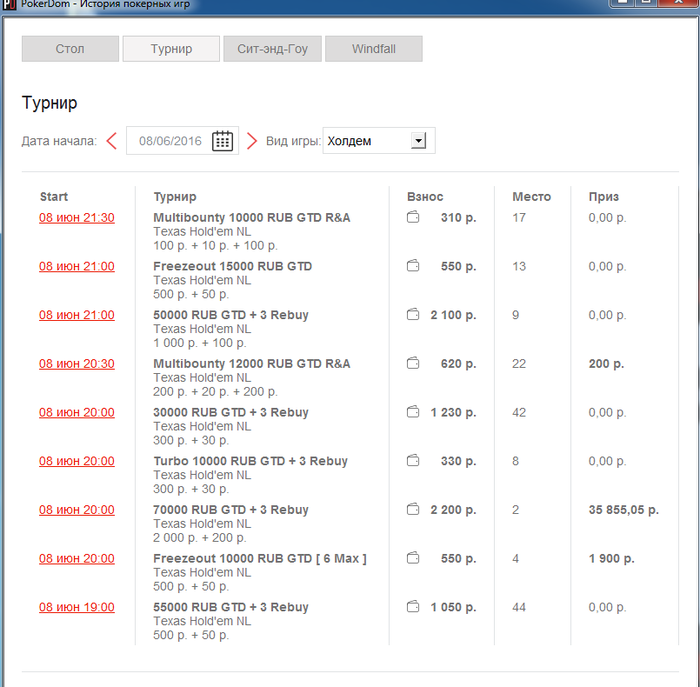This screenshot has height=687, width=700.
Task: Select 30000 RUB GTD + 3 Rebuy title
Action: 231,412
